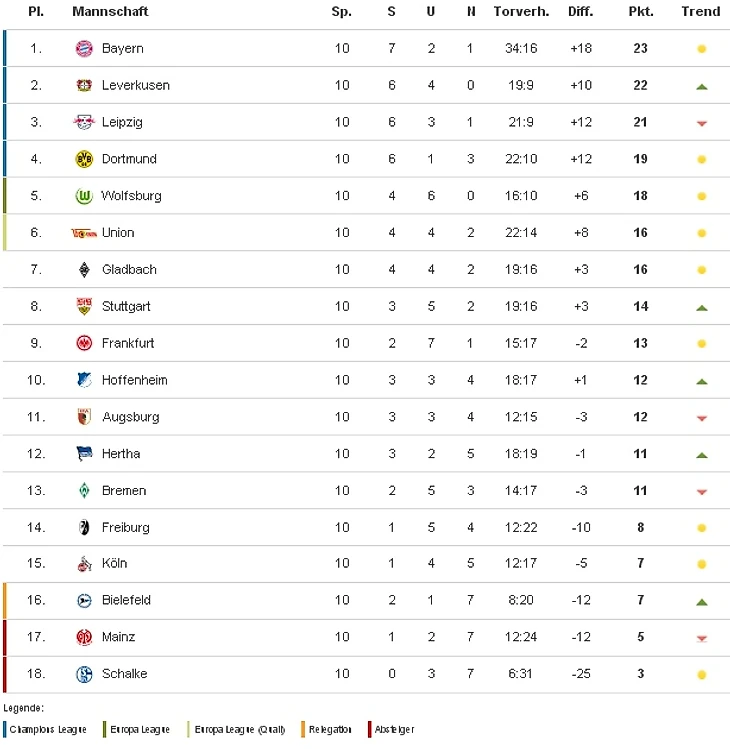
Task: Select the Leipzig team crest
Action: click(x=84, y=122)
